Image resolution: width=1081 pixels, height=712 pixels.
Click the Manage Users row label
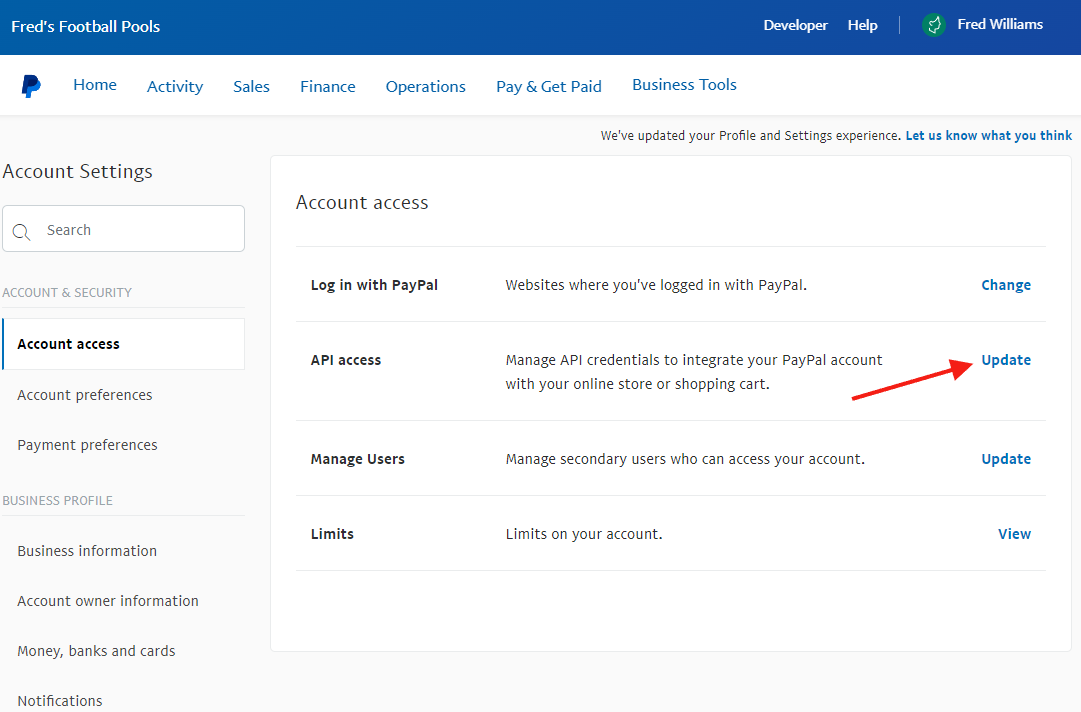click(358, 459)
